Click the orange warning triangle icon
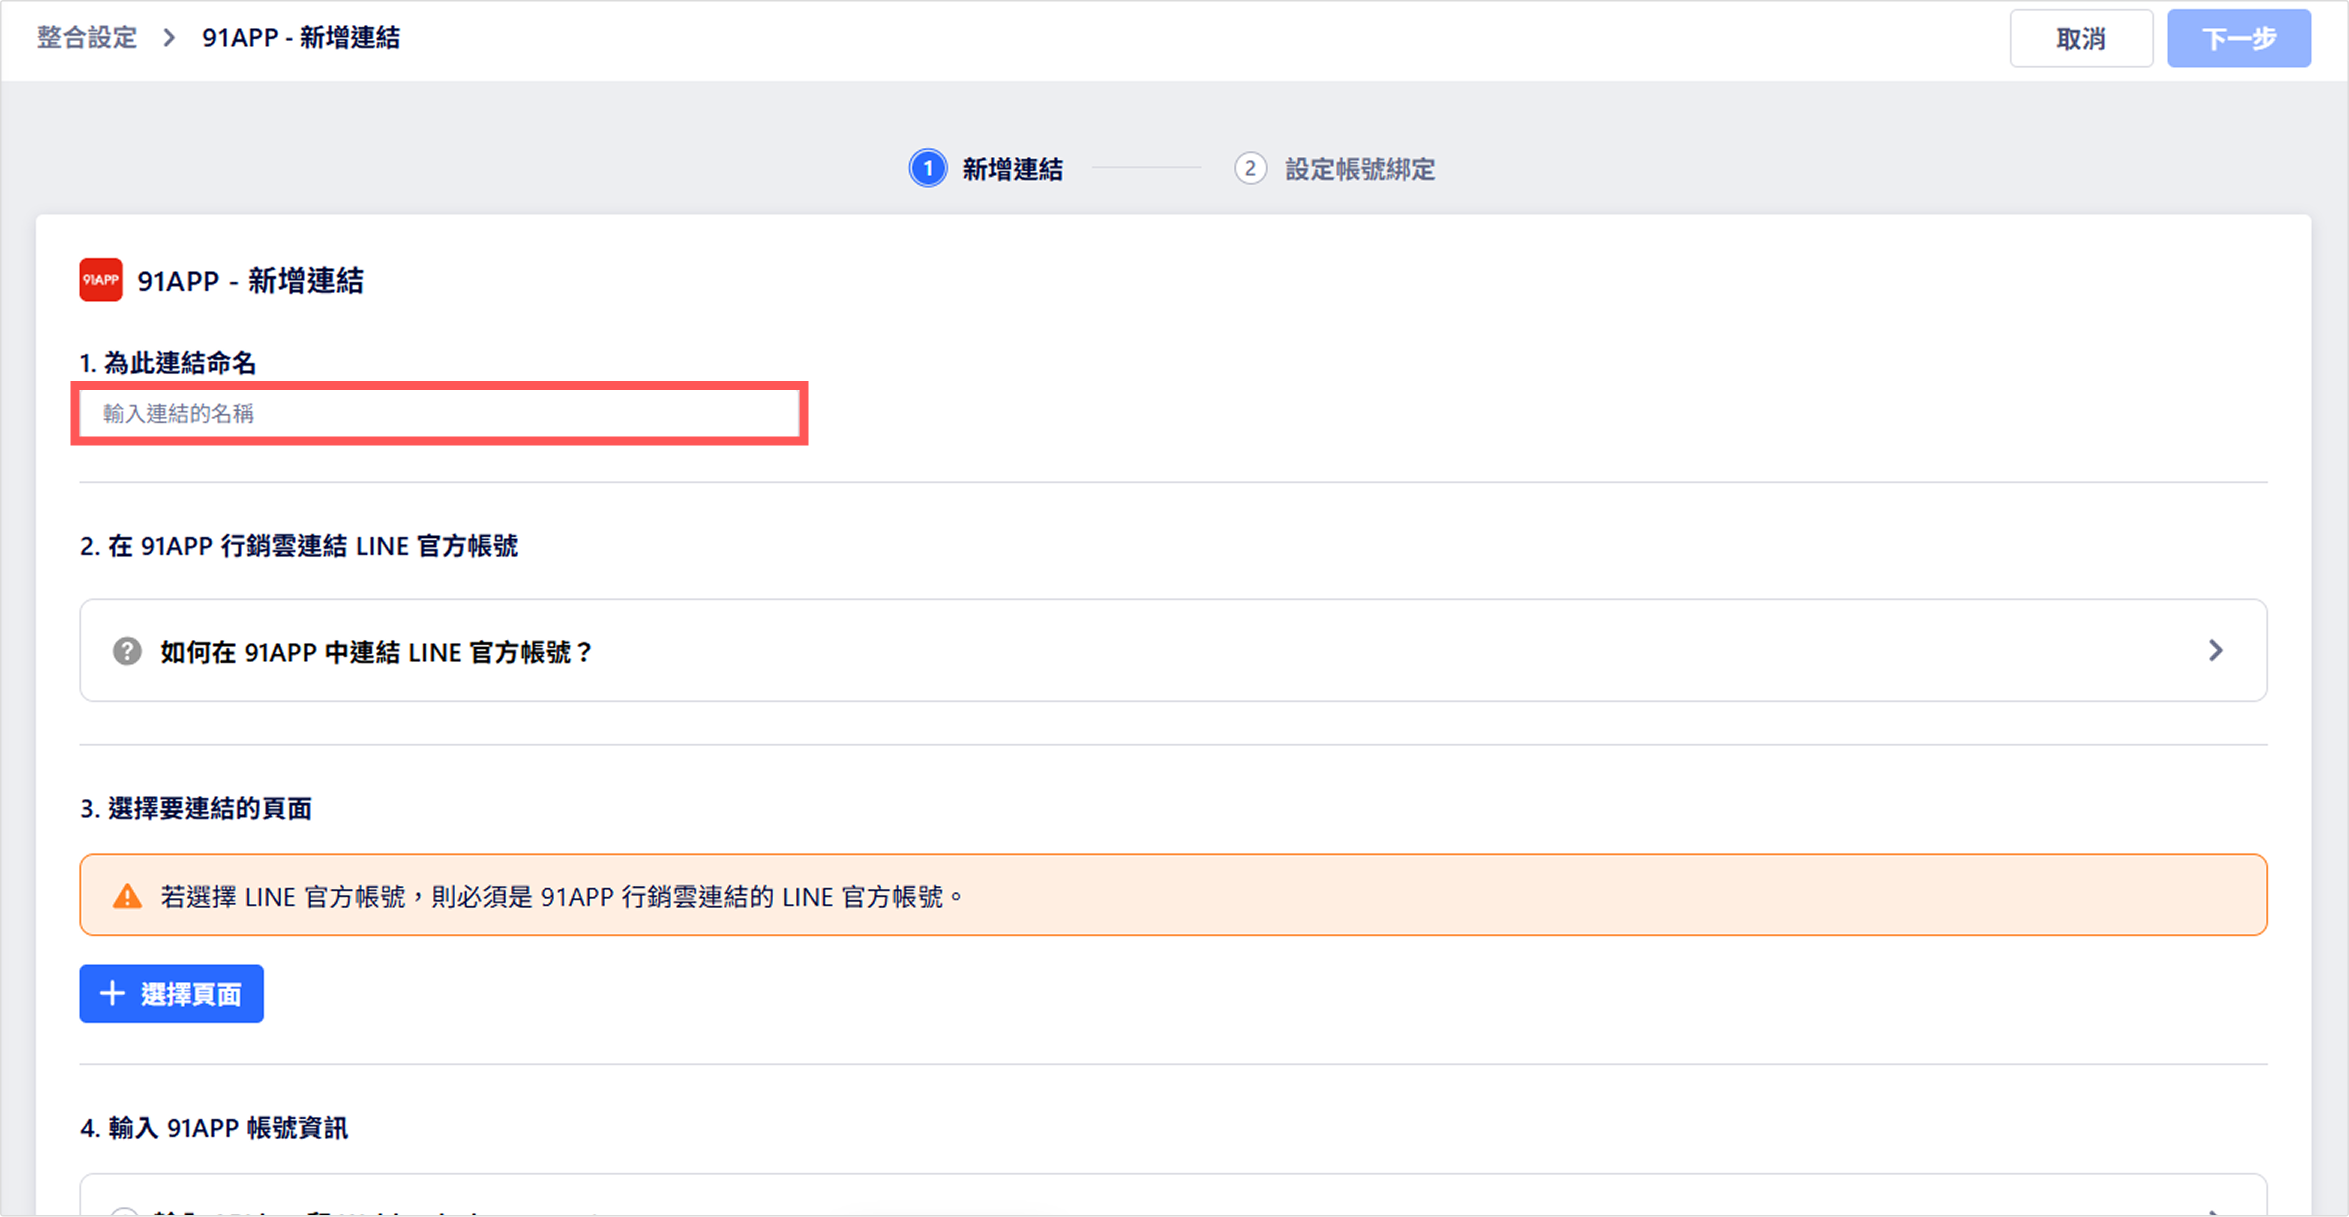This screenshot has width=2349, height=1217. click(127, 896)
